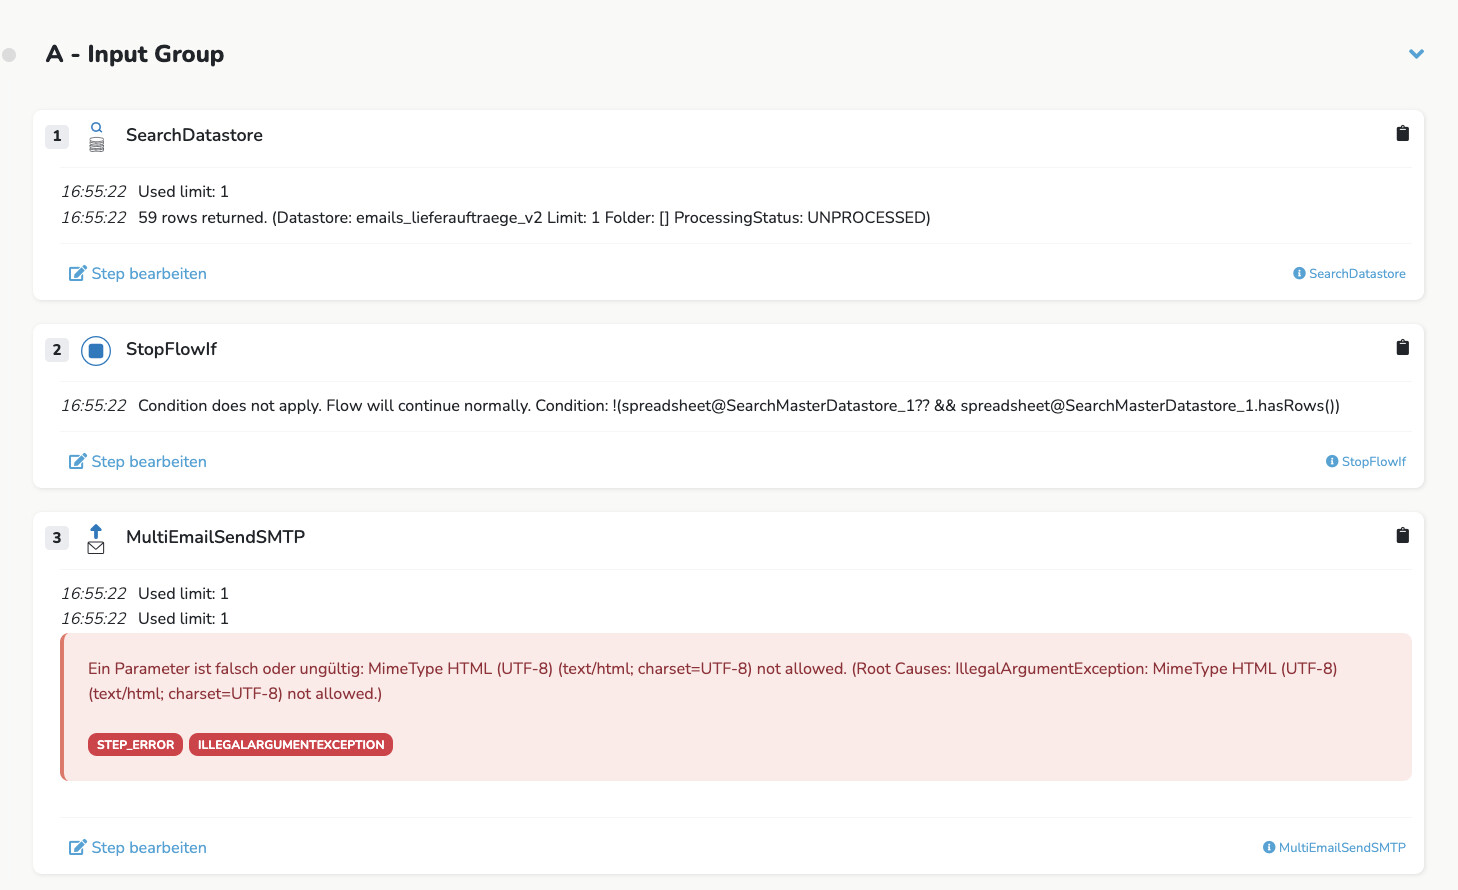Image resolution: width=1458 pixels, height=890 pixels.
Task: Select step number 3 badge
Action: (57, 538)
